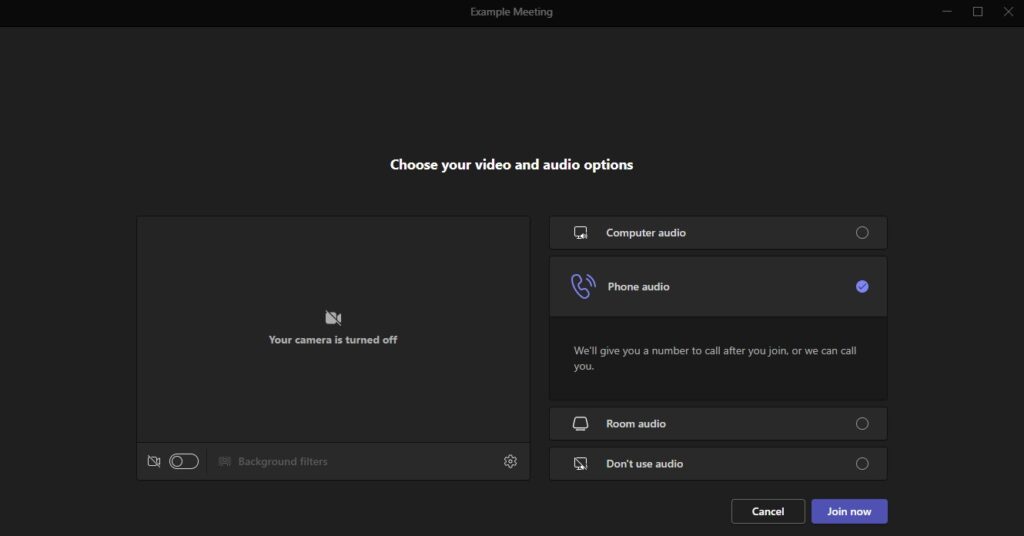Image resolution: width=1024 pixels, height=536 pixels.
Task: Click the camera-off icon beside the toggle
Action: [x=154, y=462]
